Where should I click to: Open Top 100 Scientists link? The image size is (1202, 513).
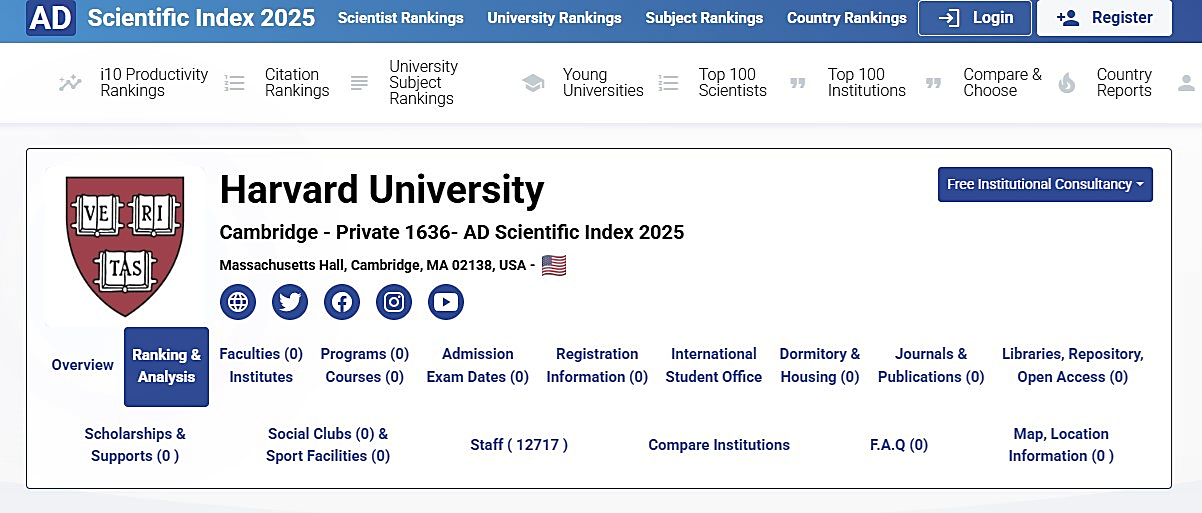[733, 83]
